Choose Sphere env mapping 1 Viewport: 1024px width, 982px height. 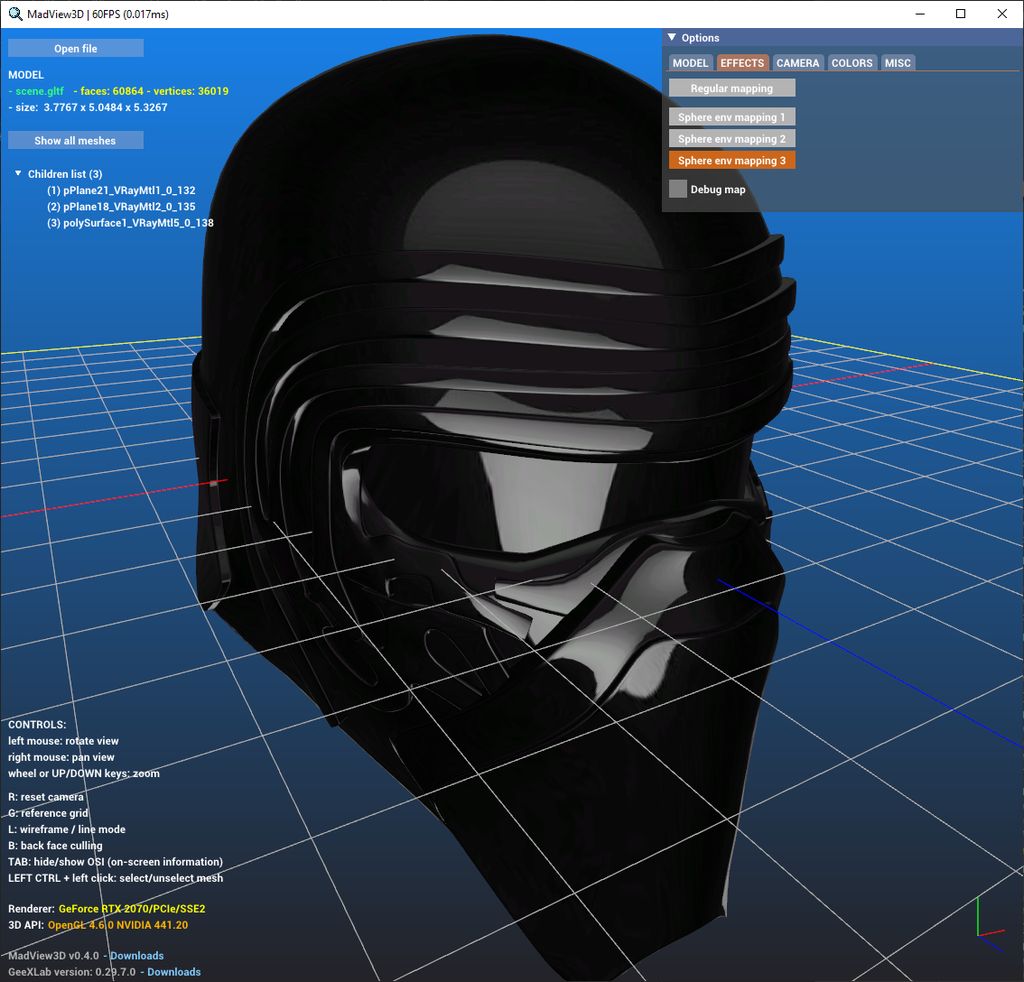coord(731,117)
